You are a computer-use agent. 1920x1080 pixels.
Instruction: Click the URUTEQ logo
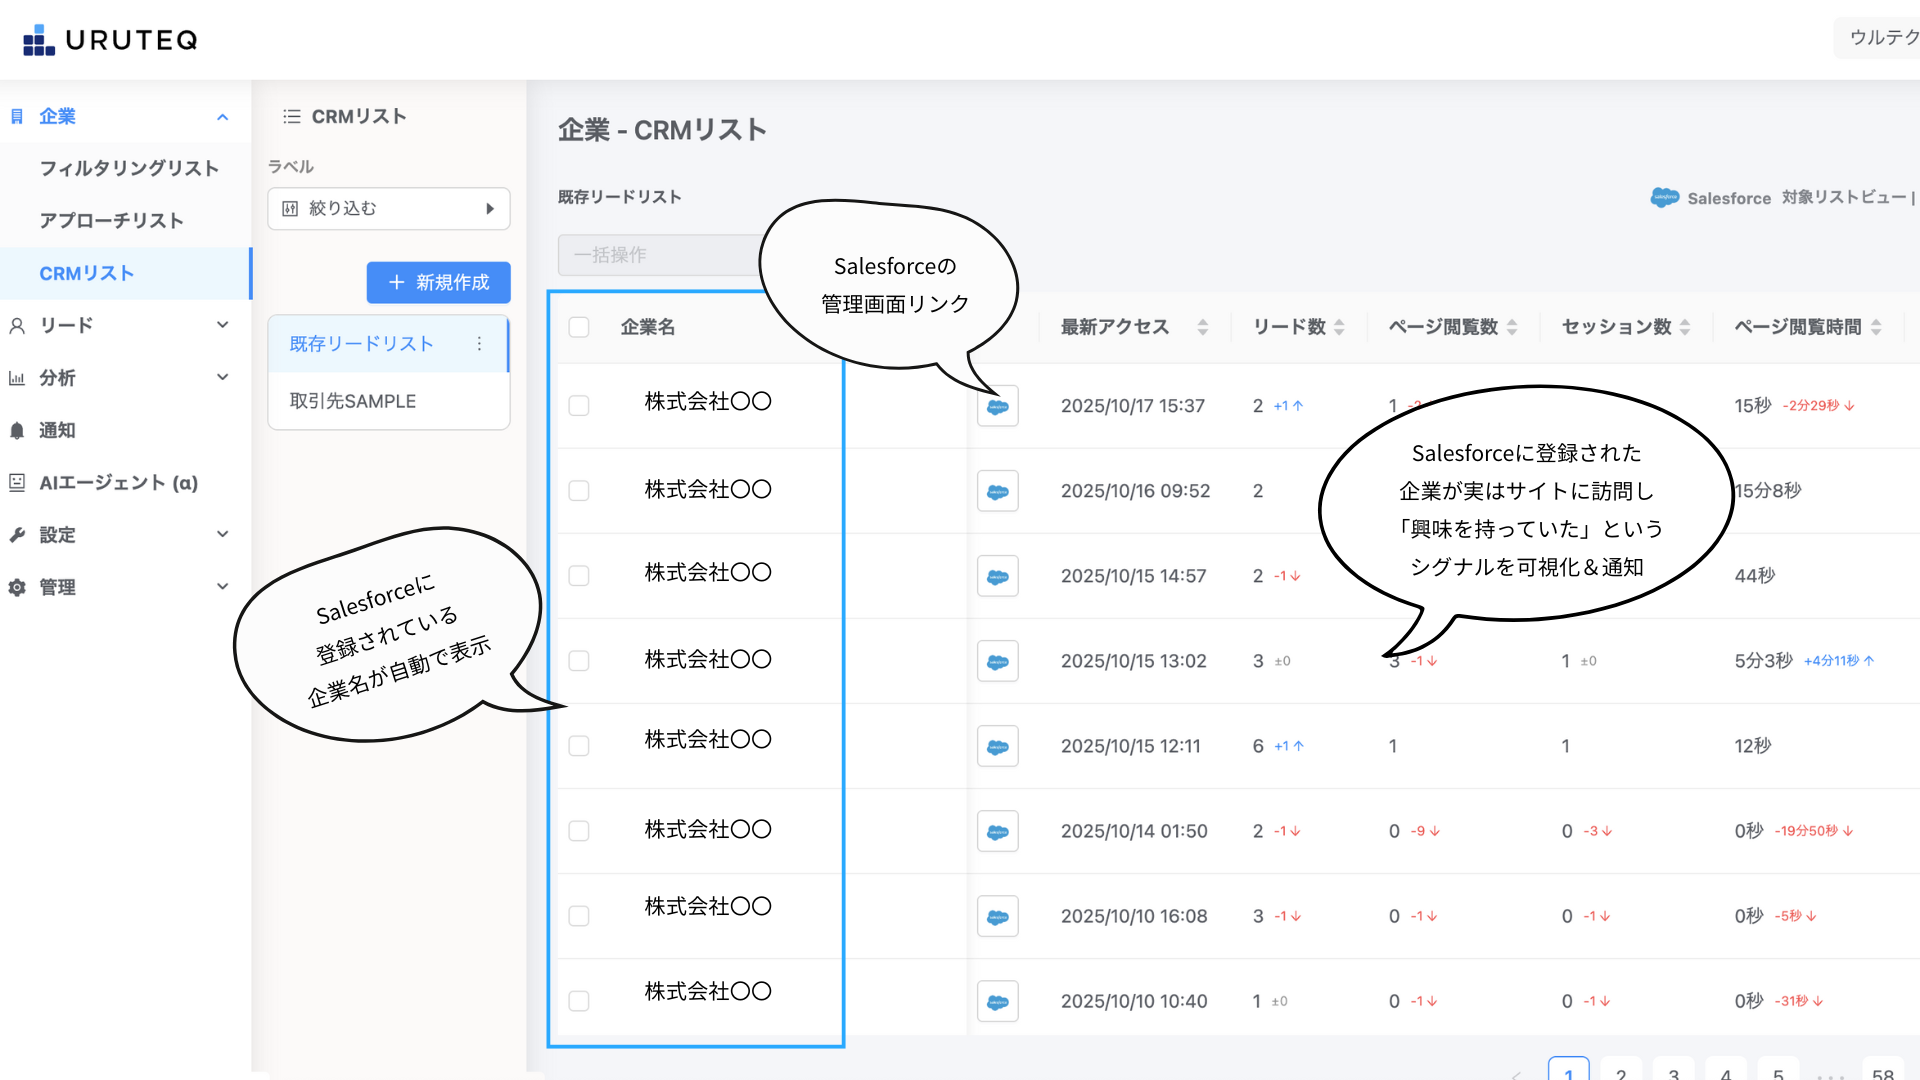[x=110, y=40]
